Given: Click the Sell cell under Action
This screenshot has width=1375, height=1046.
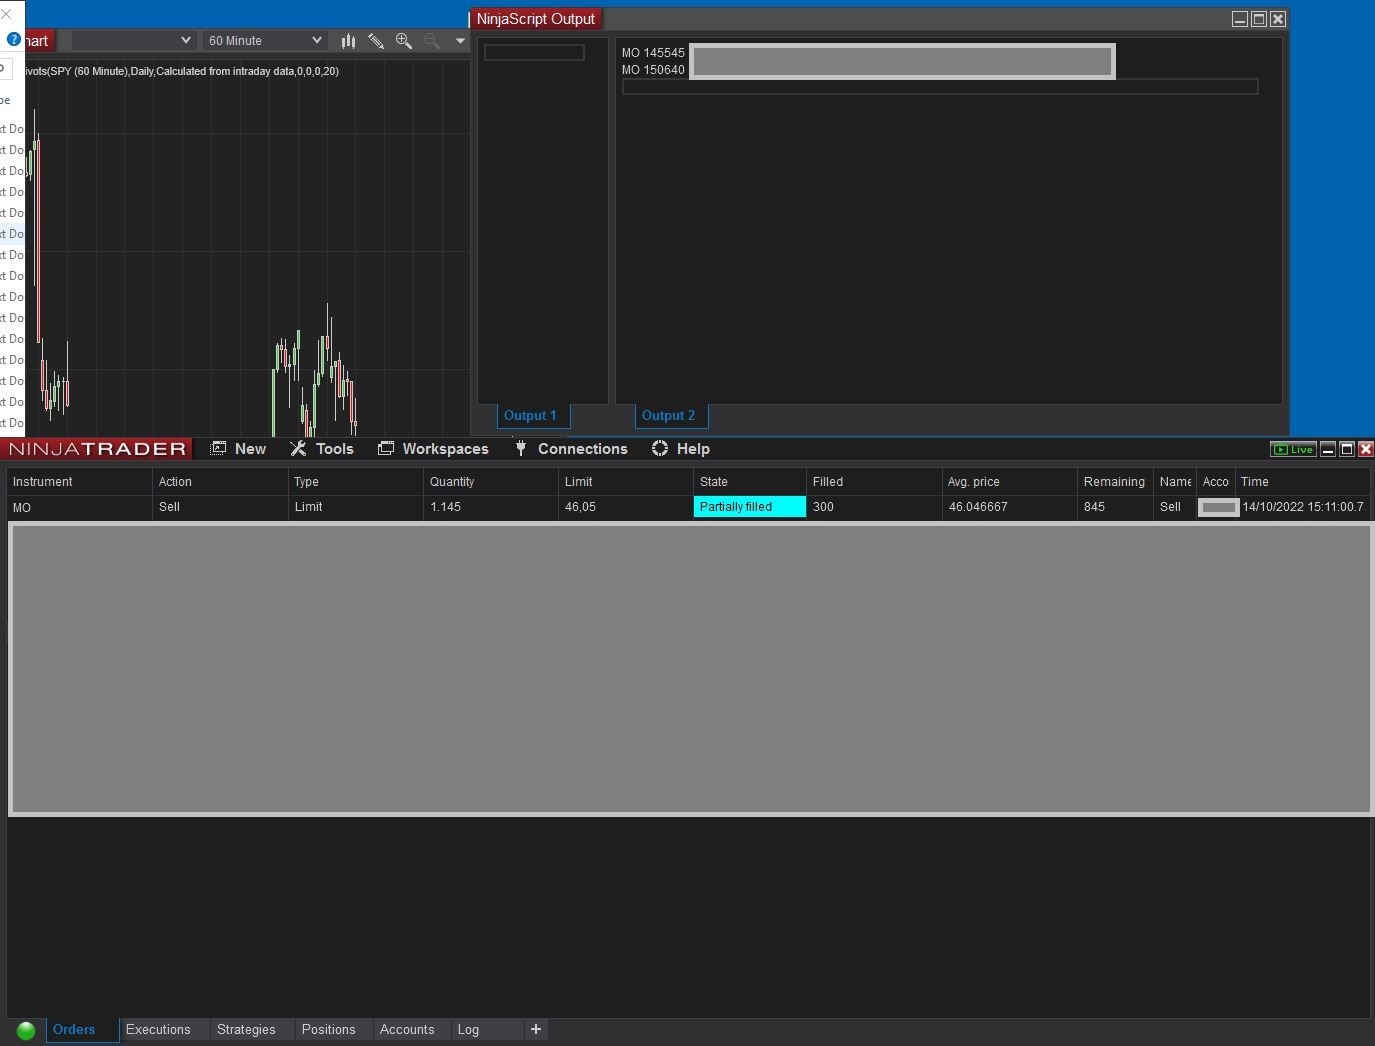Looking at the screenshot, I should point(221,507).
